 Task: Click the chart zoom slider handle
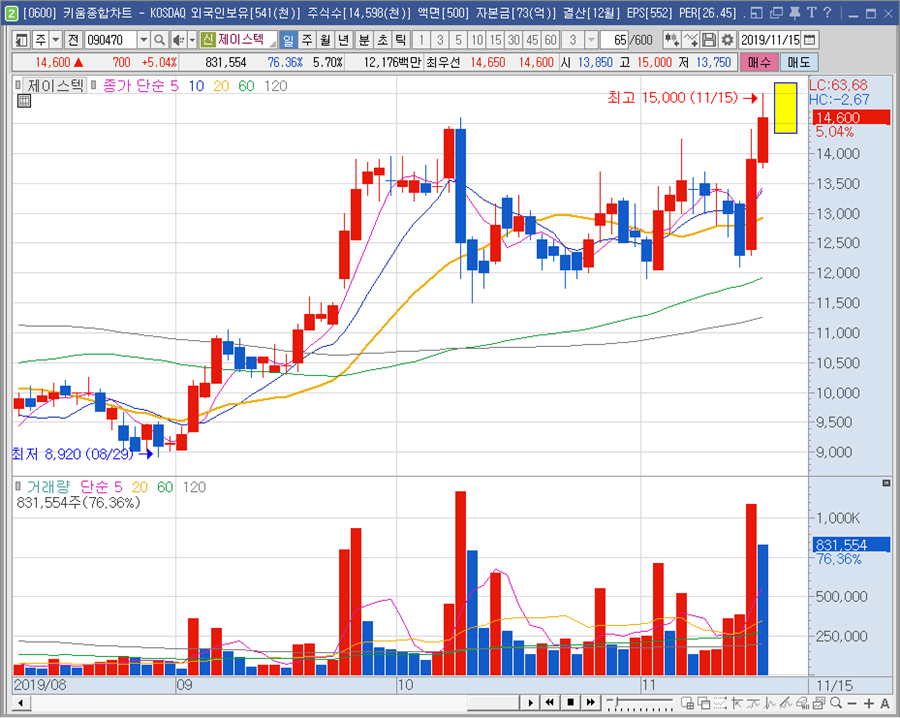[616, 701]
